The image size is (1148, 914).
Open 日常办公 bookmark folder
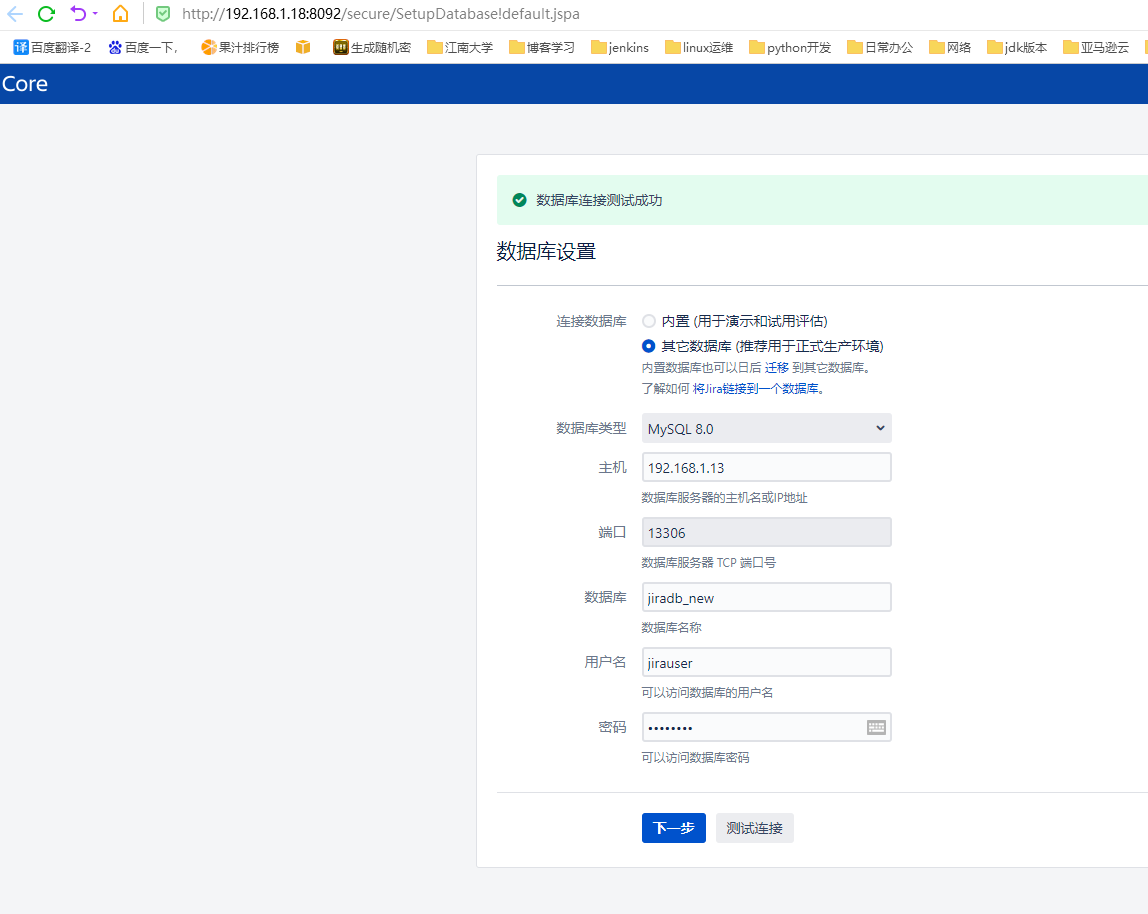[880, 48]
